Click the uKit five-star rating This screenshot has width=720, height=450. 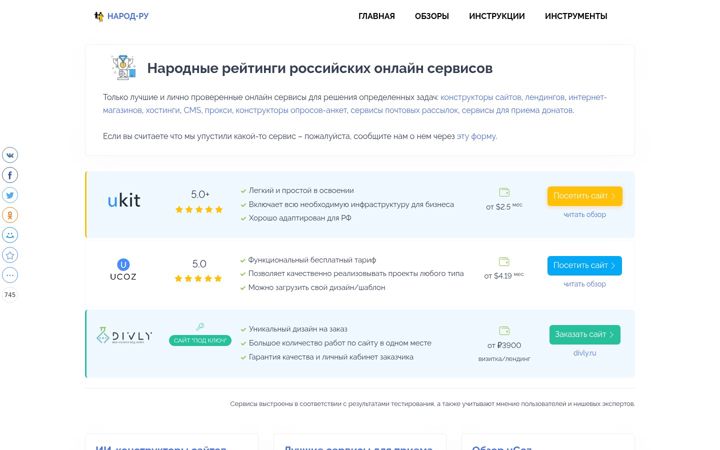click(x=199, y=209)
